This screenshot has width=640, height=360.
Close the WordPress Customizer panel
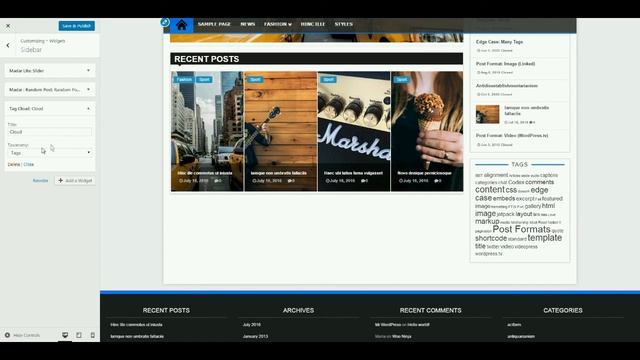pos(8,26)
